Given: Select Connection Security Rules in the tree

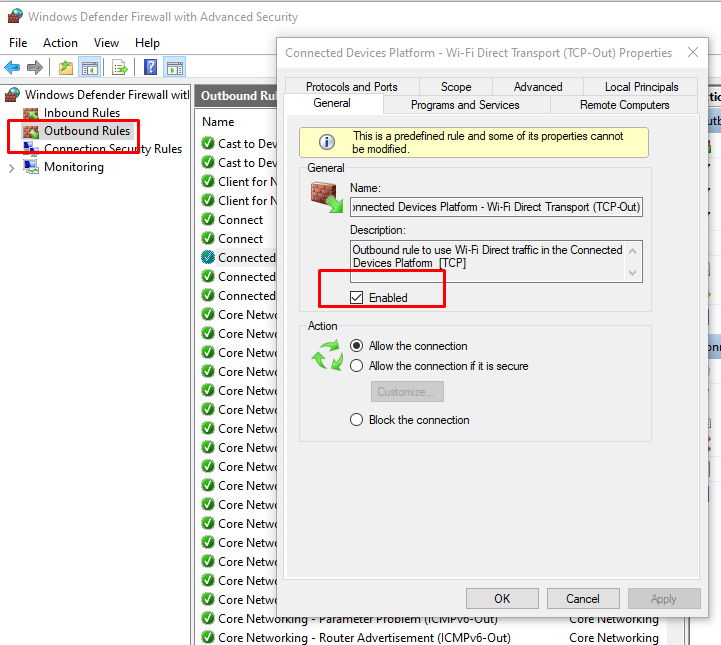Looking at the screenshot, I should click(x=113, y=148).
